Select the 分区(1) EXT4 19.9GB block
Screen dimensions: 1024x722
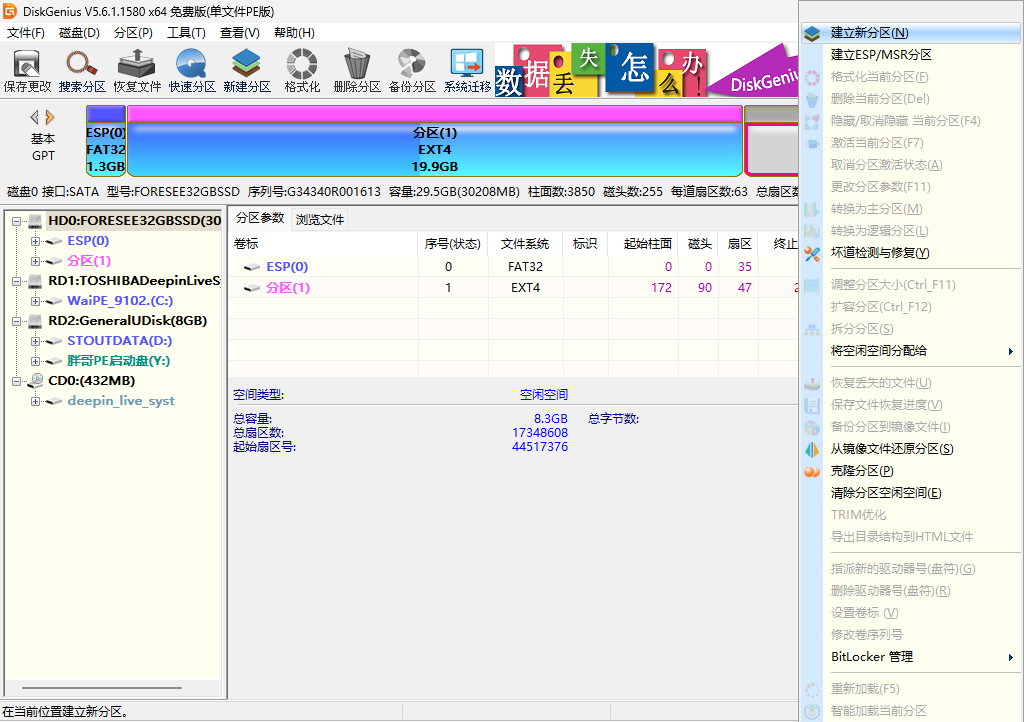(435, 141)
